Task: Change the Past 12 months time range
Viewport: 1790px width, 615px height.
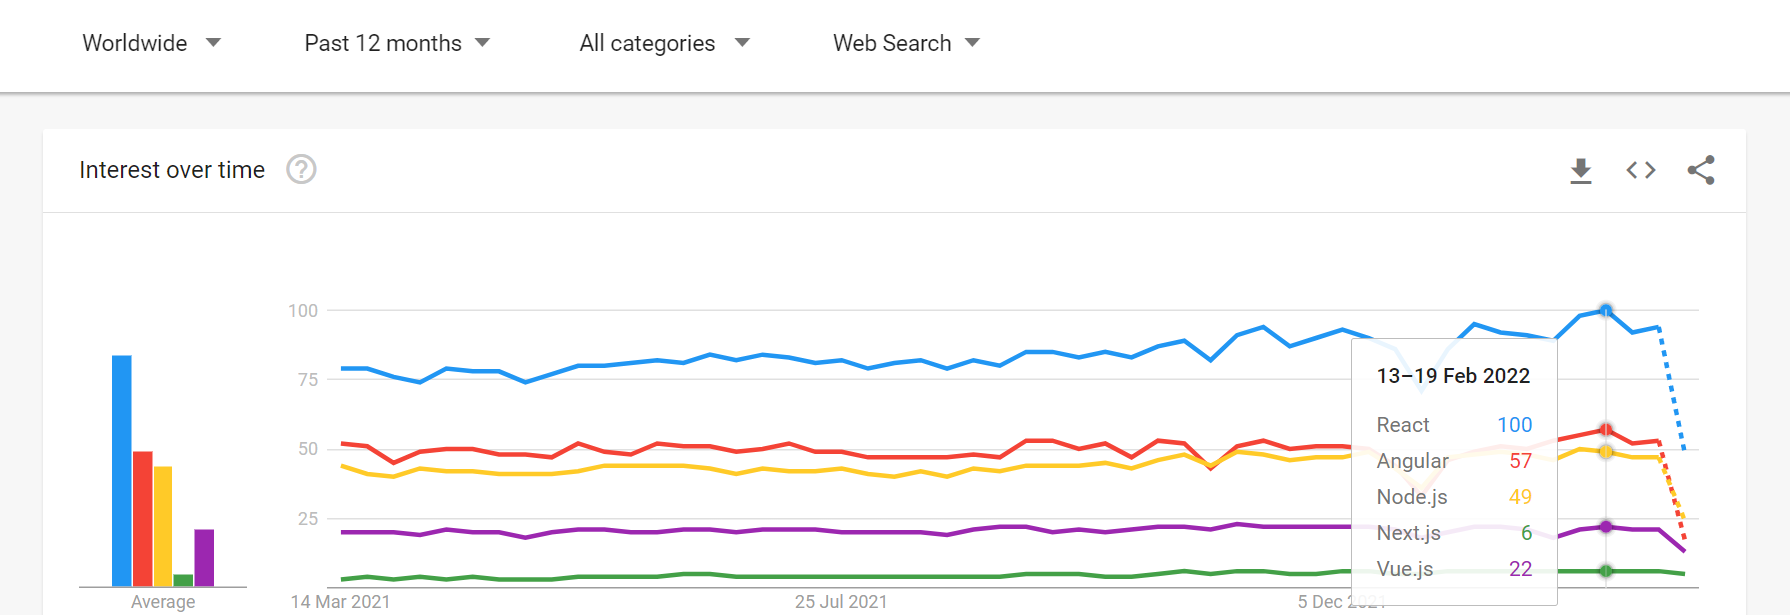Action: tap(396, 43)
